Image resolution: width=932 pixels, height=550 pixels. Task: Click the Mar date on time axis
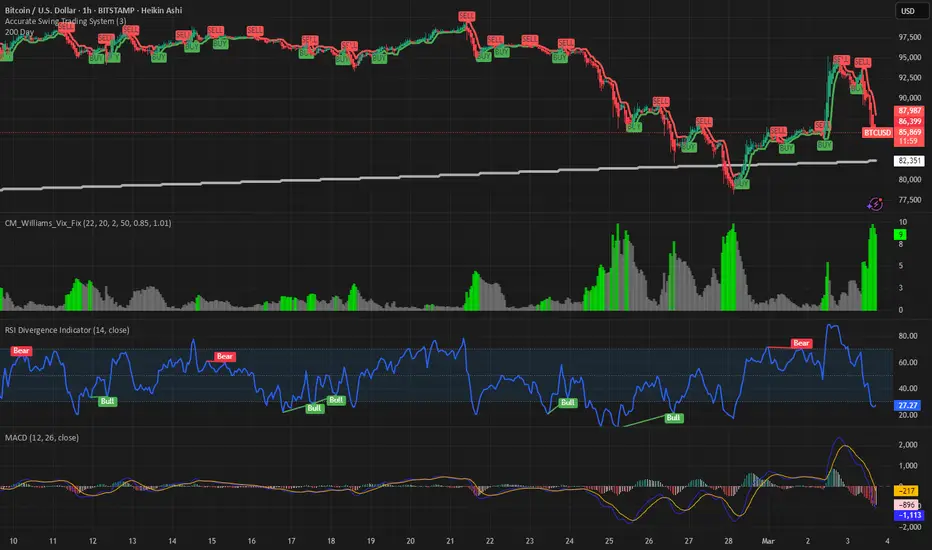[x=768, y=541]
